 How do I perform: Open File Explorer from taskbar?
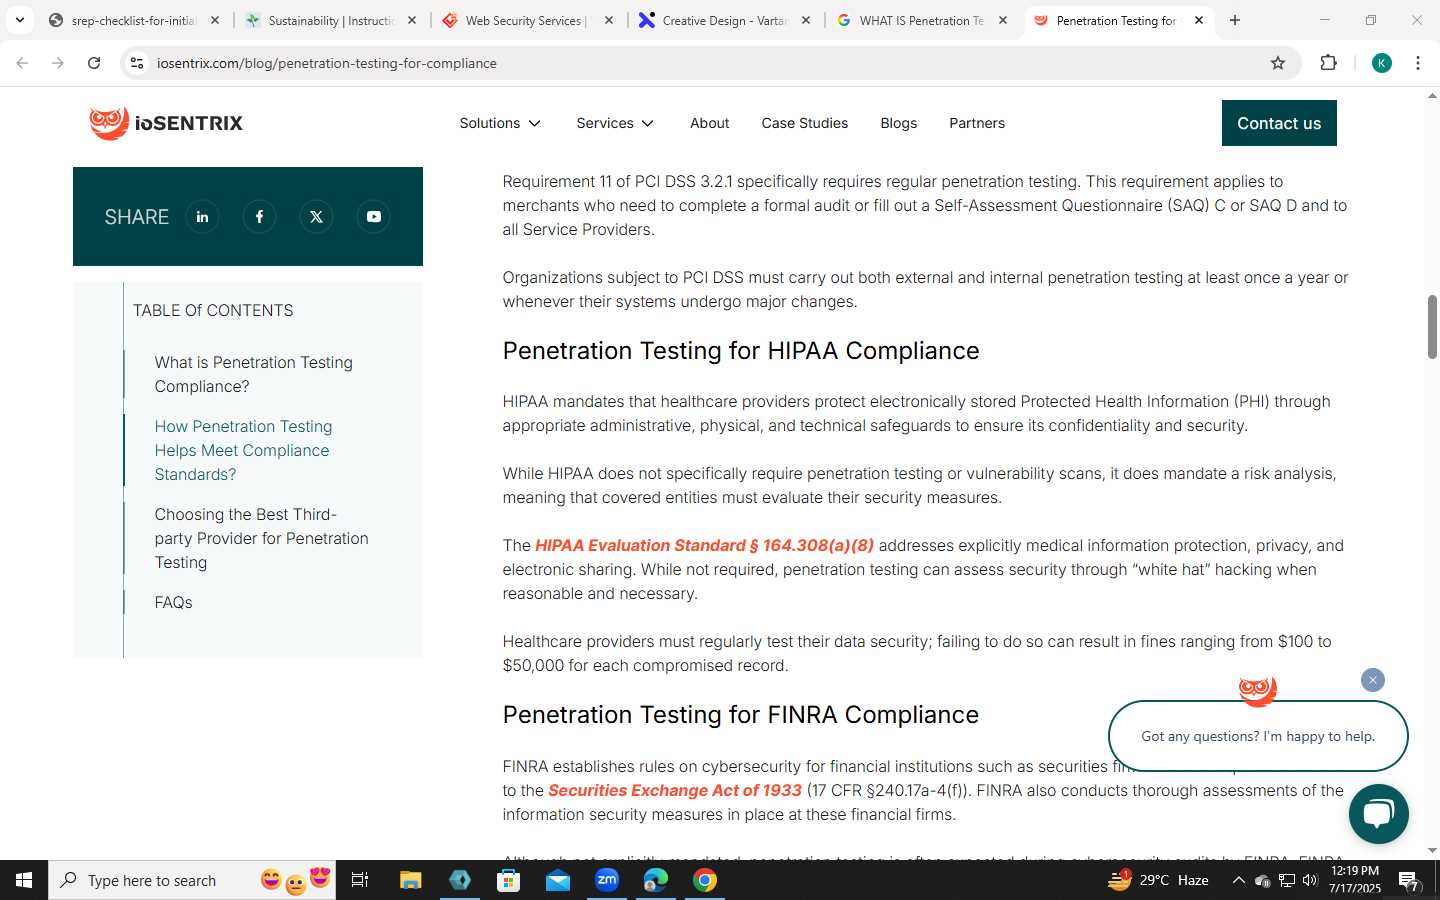(410, 880)
